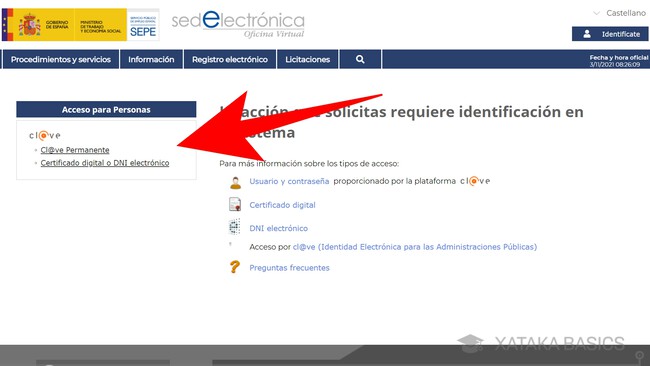Open the Preguntas frecuentes link
This screenshot has width=650, height=366.
click(x=289, y=268)
